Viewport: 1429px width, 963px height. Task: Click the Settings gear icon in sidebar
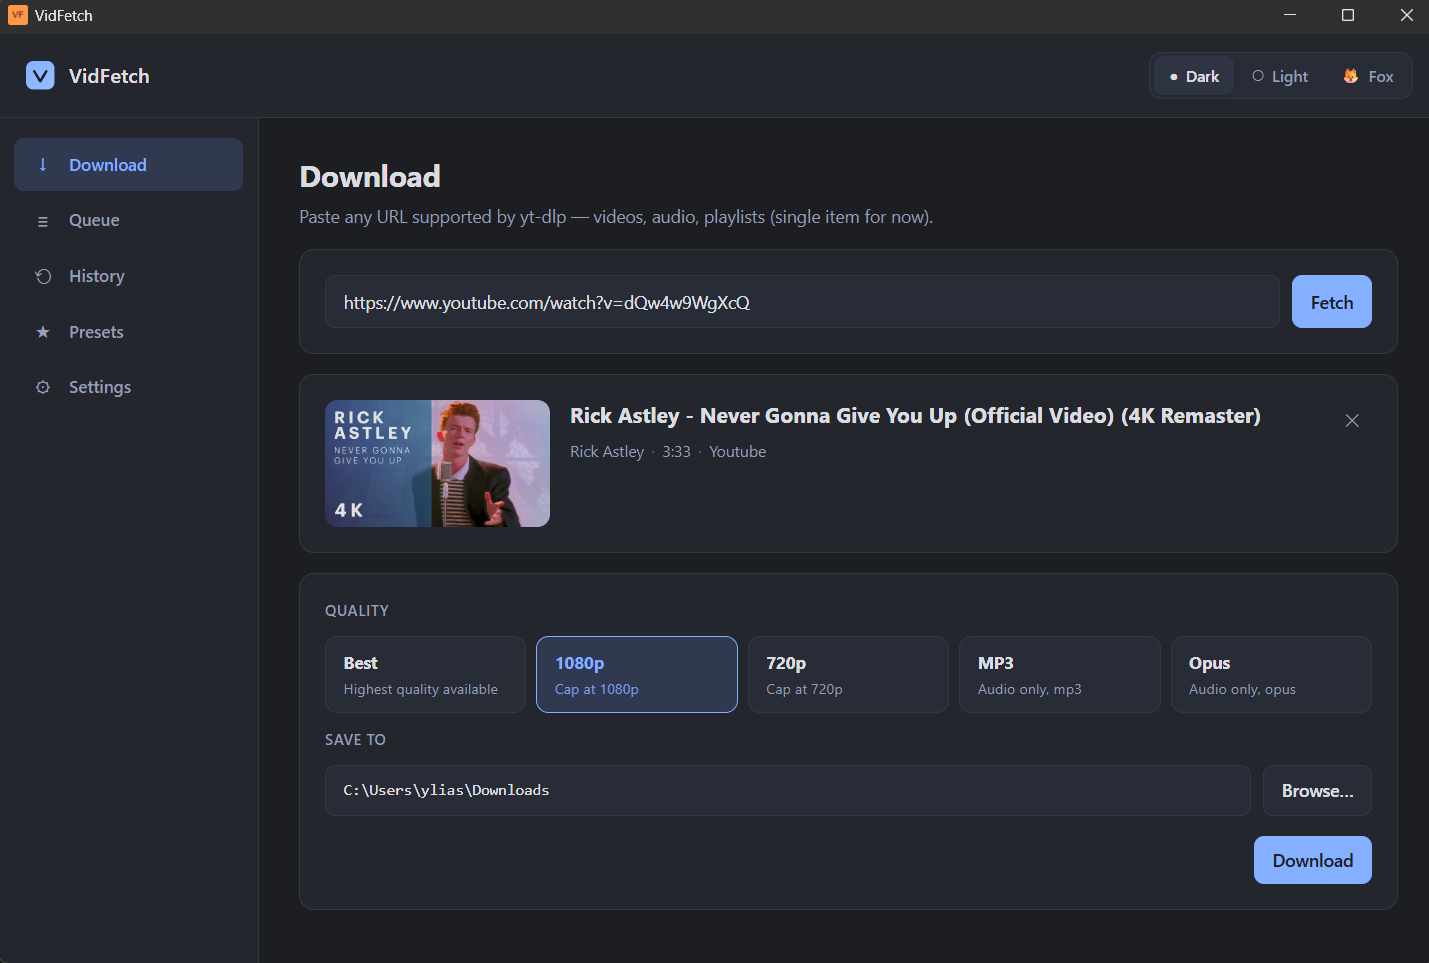coord(43,387)
